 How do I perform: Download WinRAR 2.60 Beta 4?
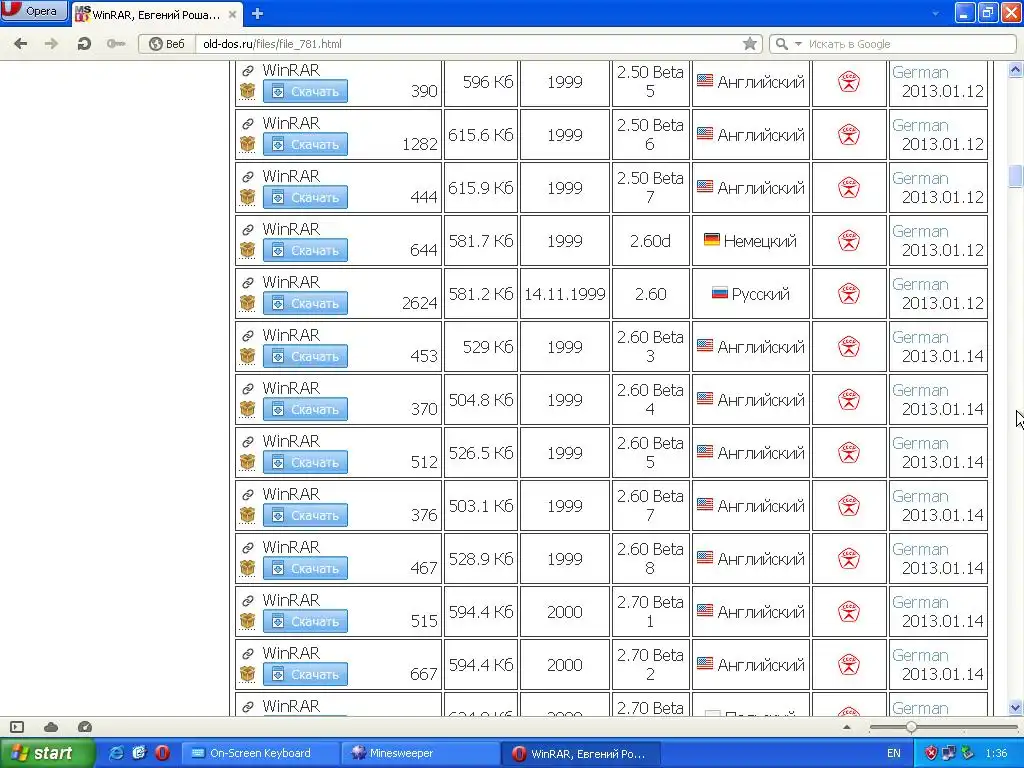tap(305, 409)
